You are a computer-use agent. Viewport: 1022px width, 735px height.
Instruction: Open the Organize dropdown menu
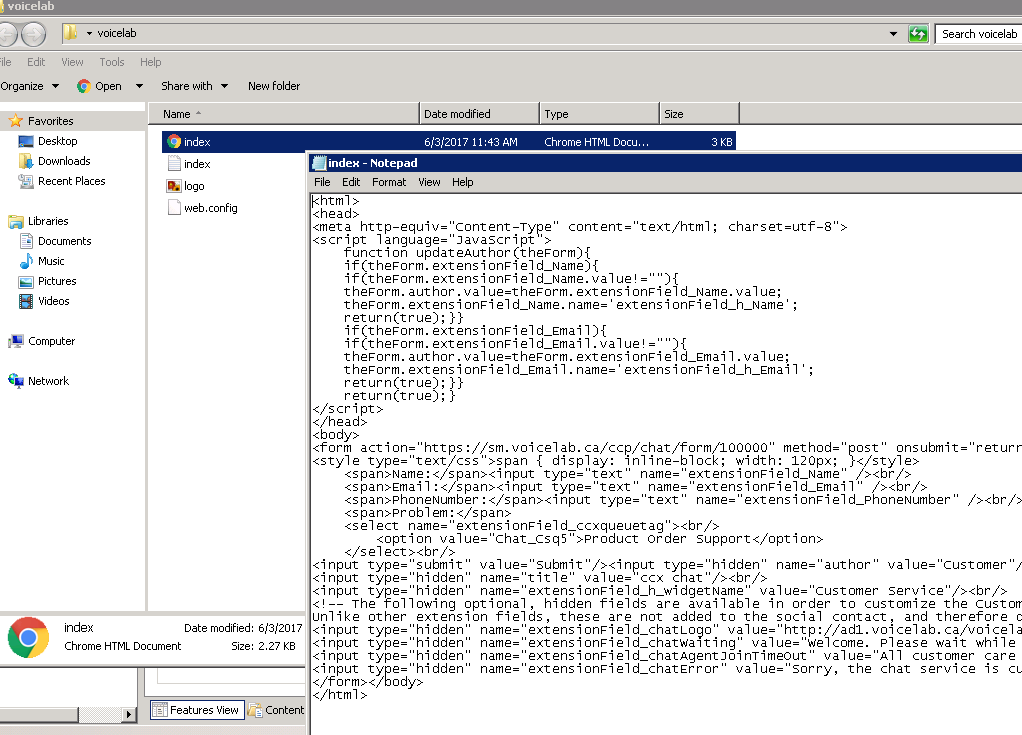click(x=30, y=86)
